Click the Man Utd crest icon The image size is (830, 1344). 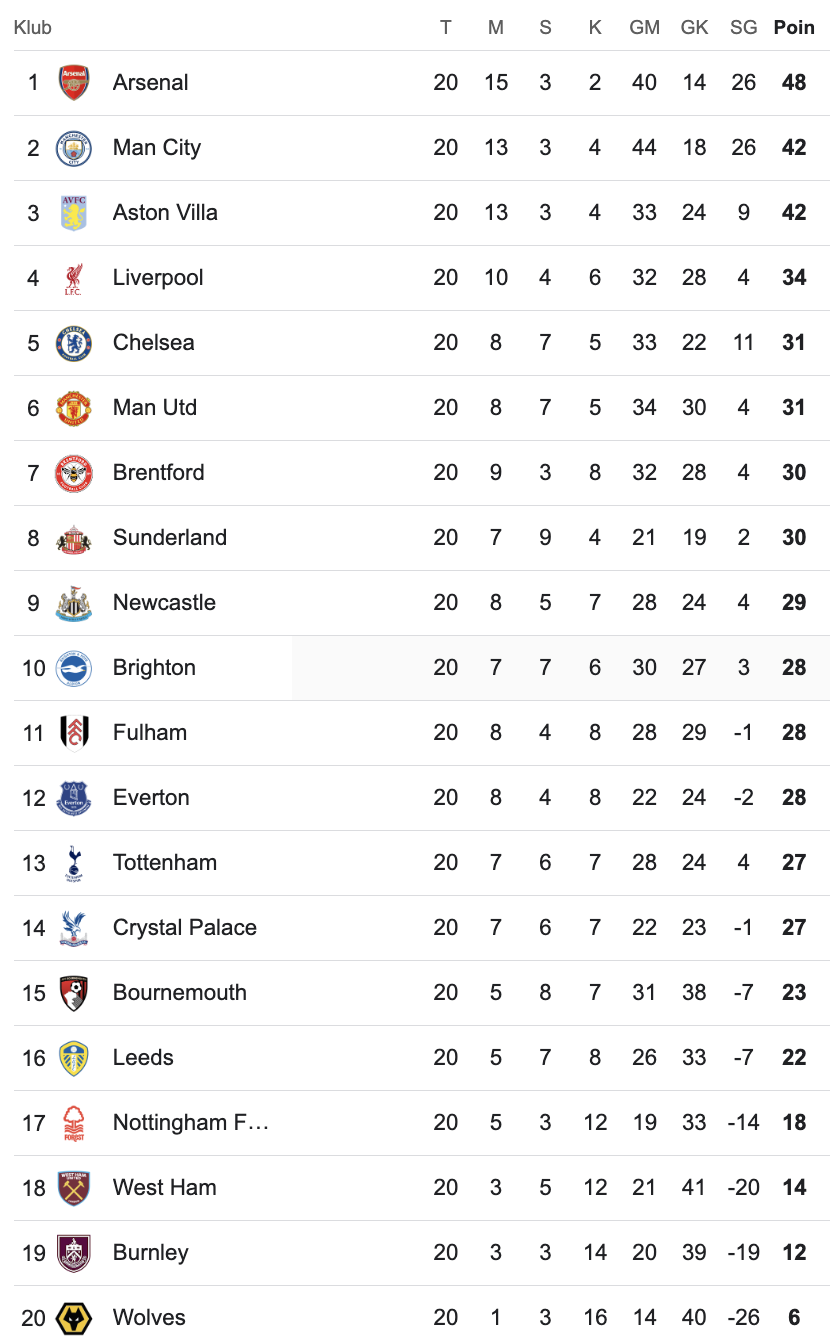coord(74,408)
